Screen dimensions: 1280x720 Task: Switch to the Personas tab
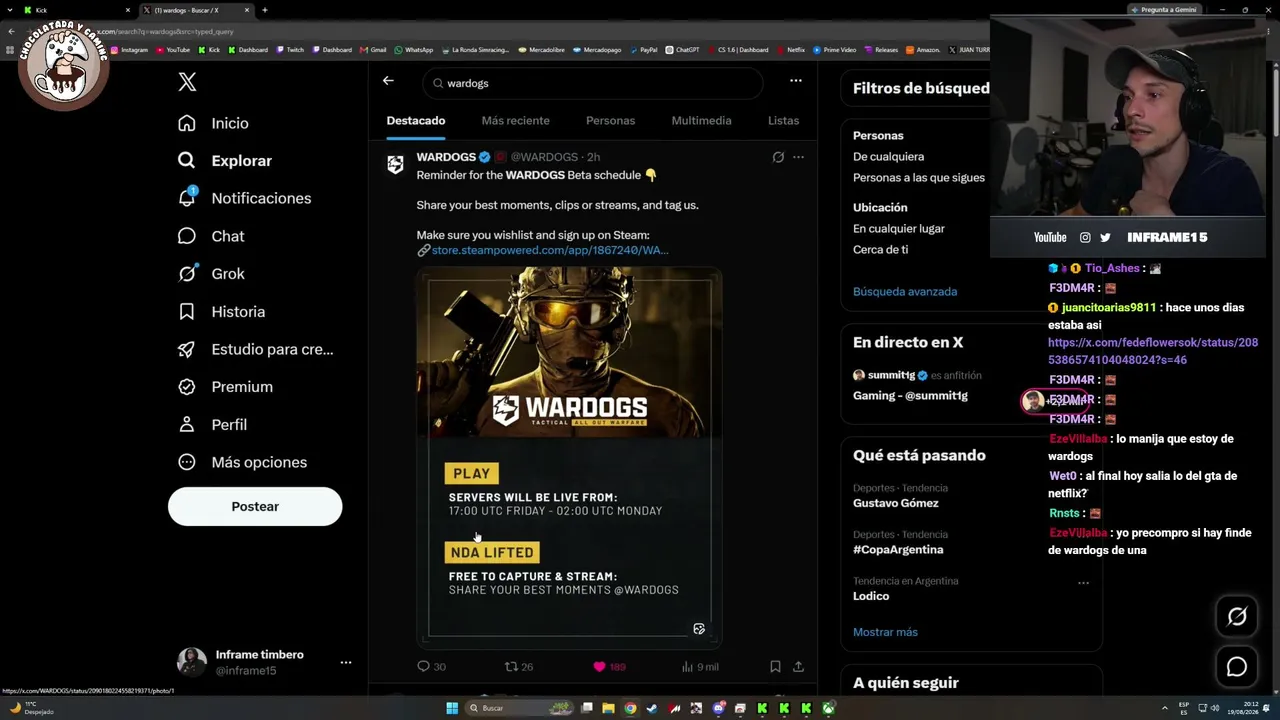click(610, 121)
